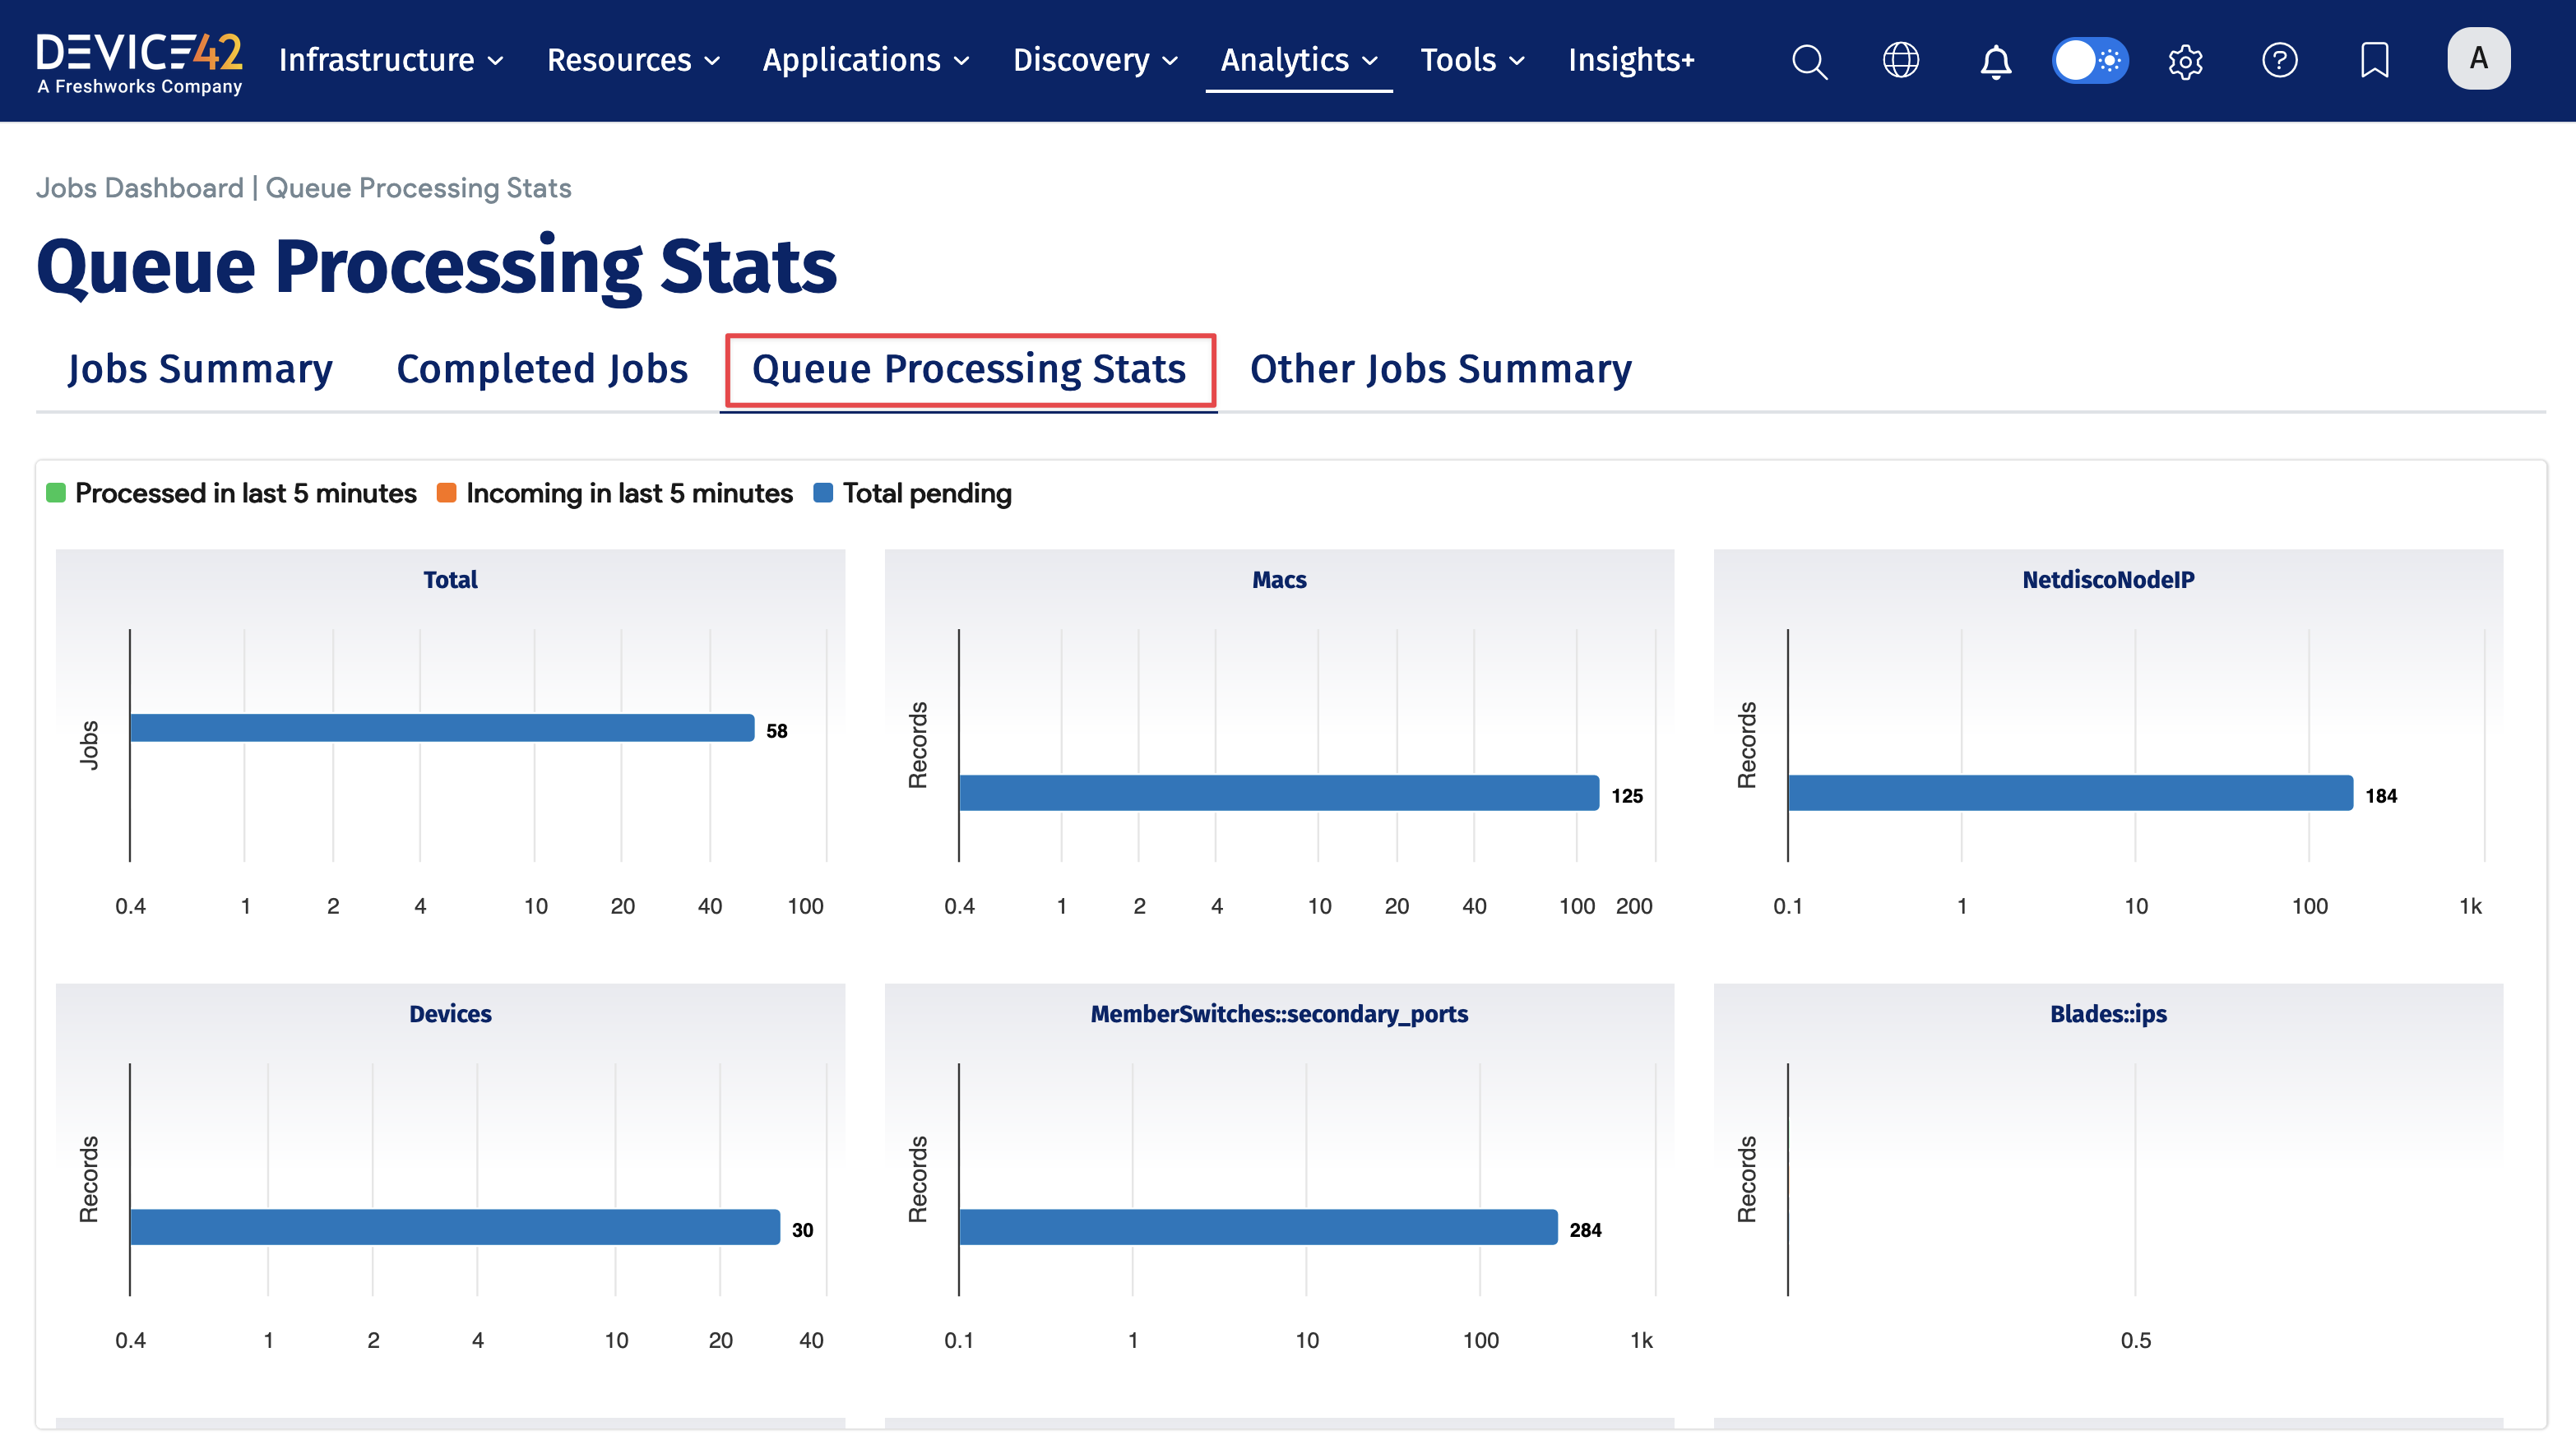Click the Devices chart pending bar
The width and height of the screenshot is (2576, 1454).
455,1227
